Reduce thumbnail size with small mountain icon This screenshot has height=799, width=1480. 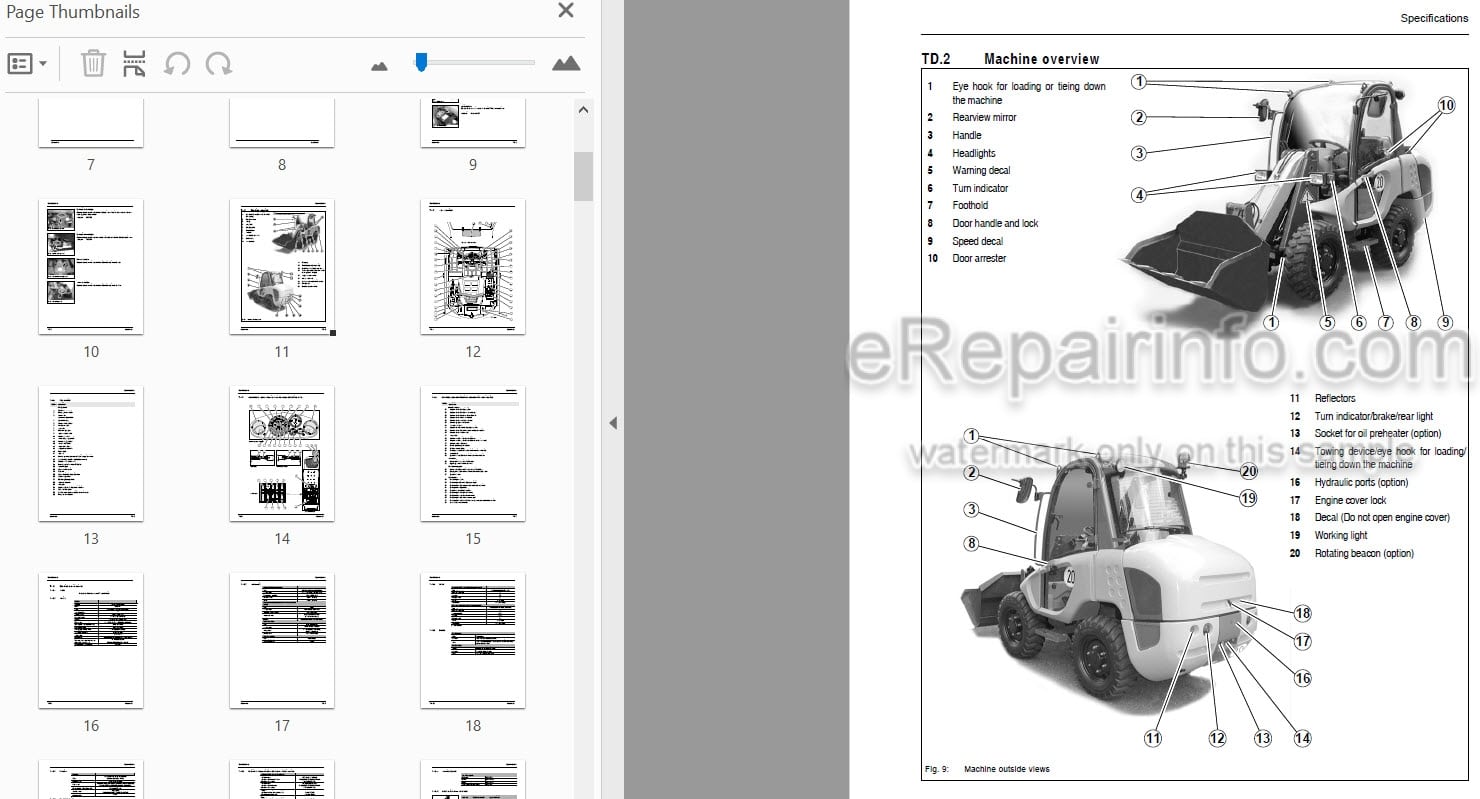point(379,66)
